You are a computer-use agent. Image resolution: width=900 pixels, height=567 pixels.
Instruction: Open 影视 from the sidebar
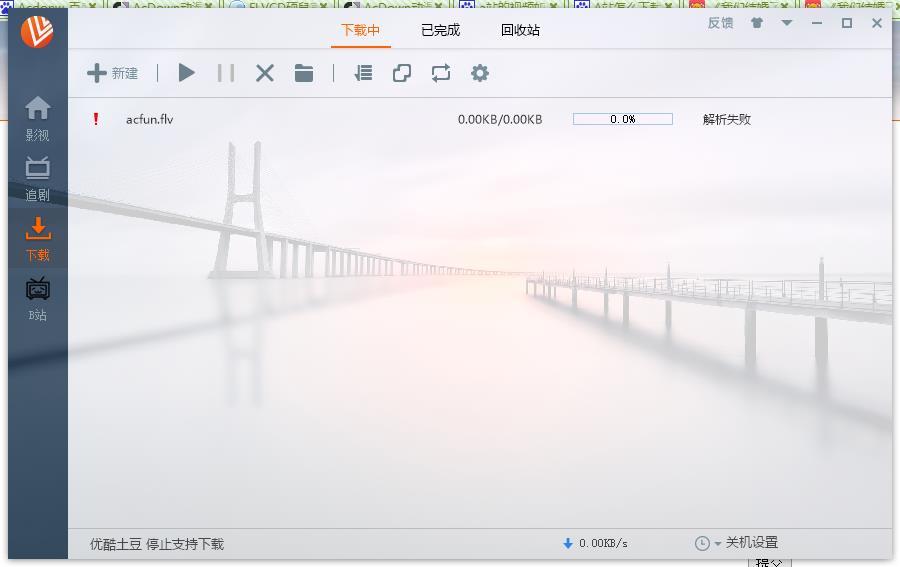tap(38, 118)
